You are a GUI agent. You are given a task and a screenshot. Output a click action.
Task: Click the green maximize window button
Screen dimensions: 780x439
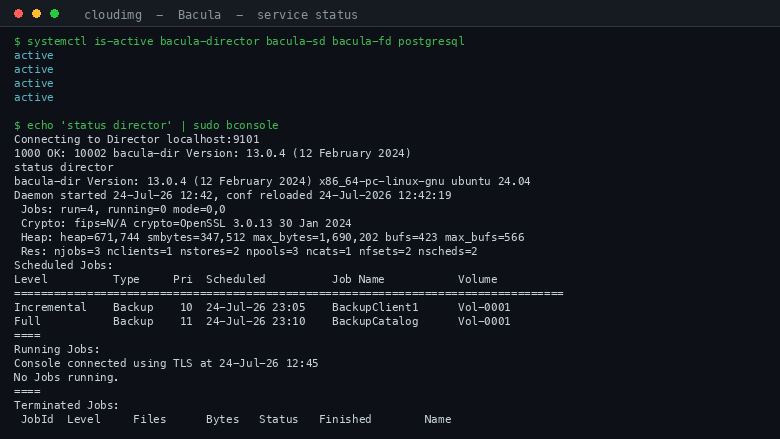55,14
